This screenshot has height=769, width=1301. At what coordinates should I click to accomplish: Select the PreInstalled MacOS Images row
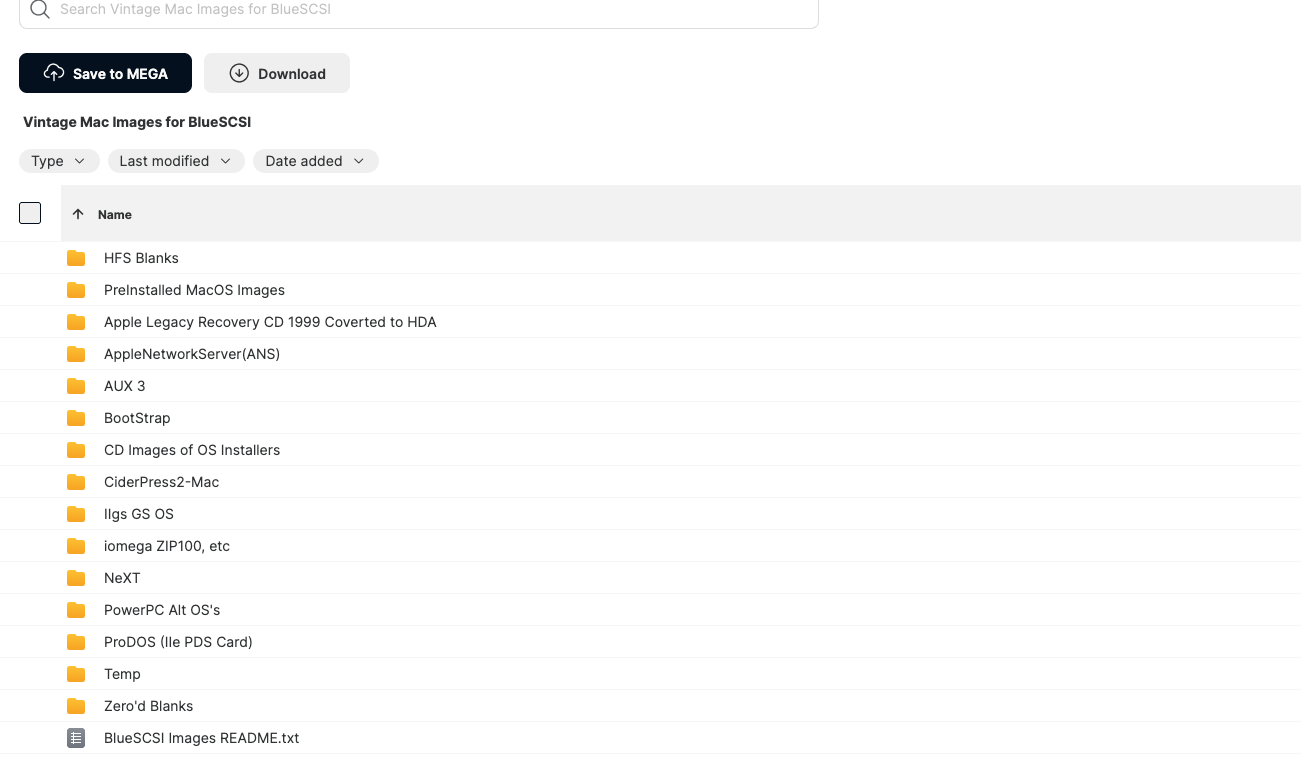point(650,290)
